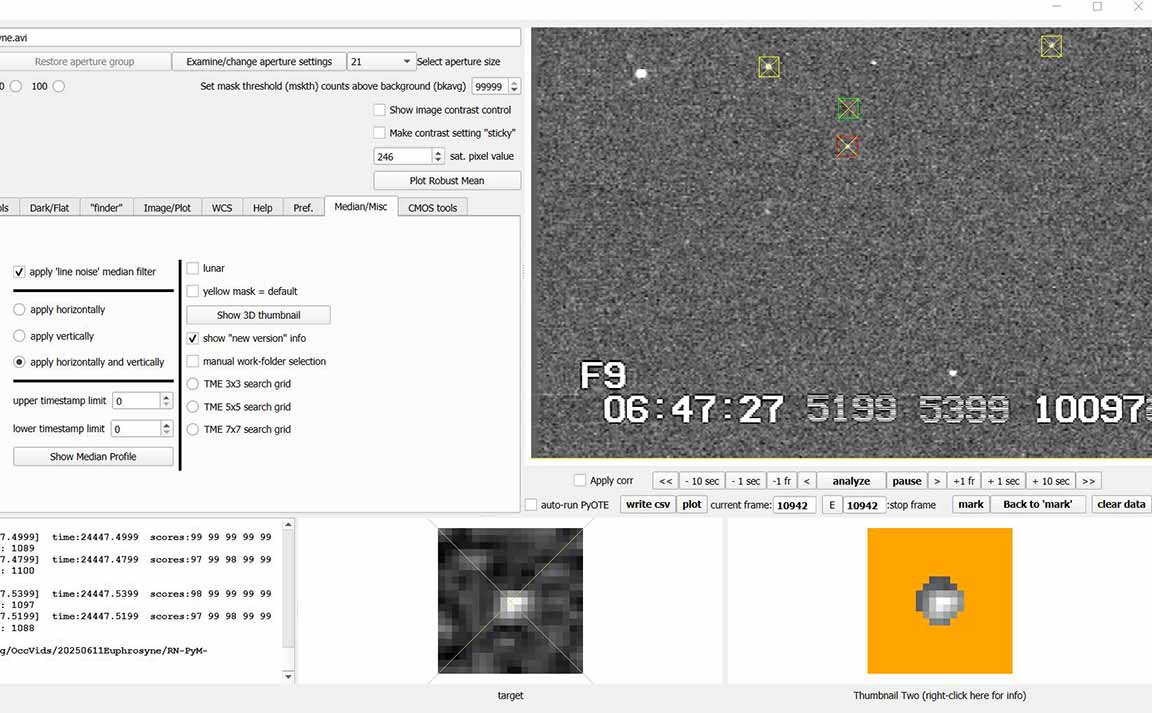Open the Dark/Flat tab
1152x713 pixels.
[x=49, y=208]
